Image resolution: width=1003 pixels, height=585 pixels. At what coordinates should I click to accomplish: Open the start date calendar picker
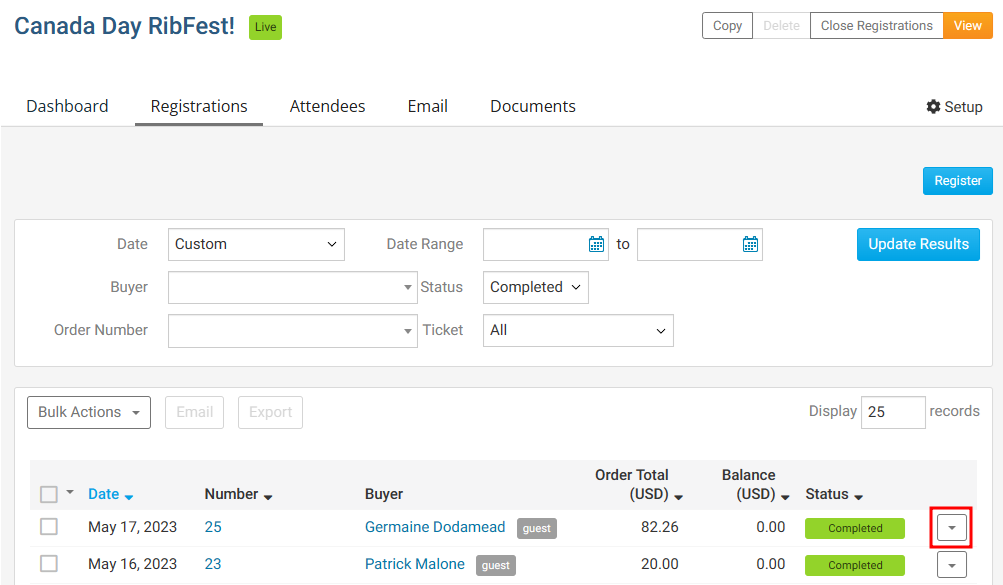(596, 244)
